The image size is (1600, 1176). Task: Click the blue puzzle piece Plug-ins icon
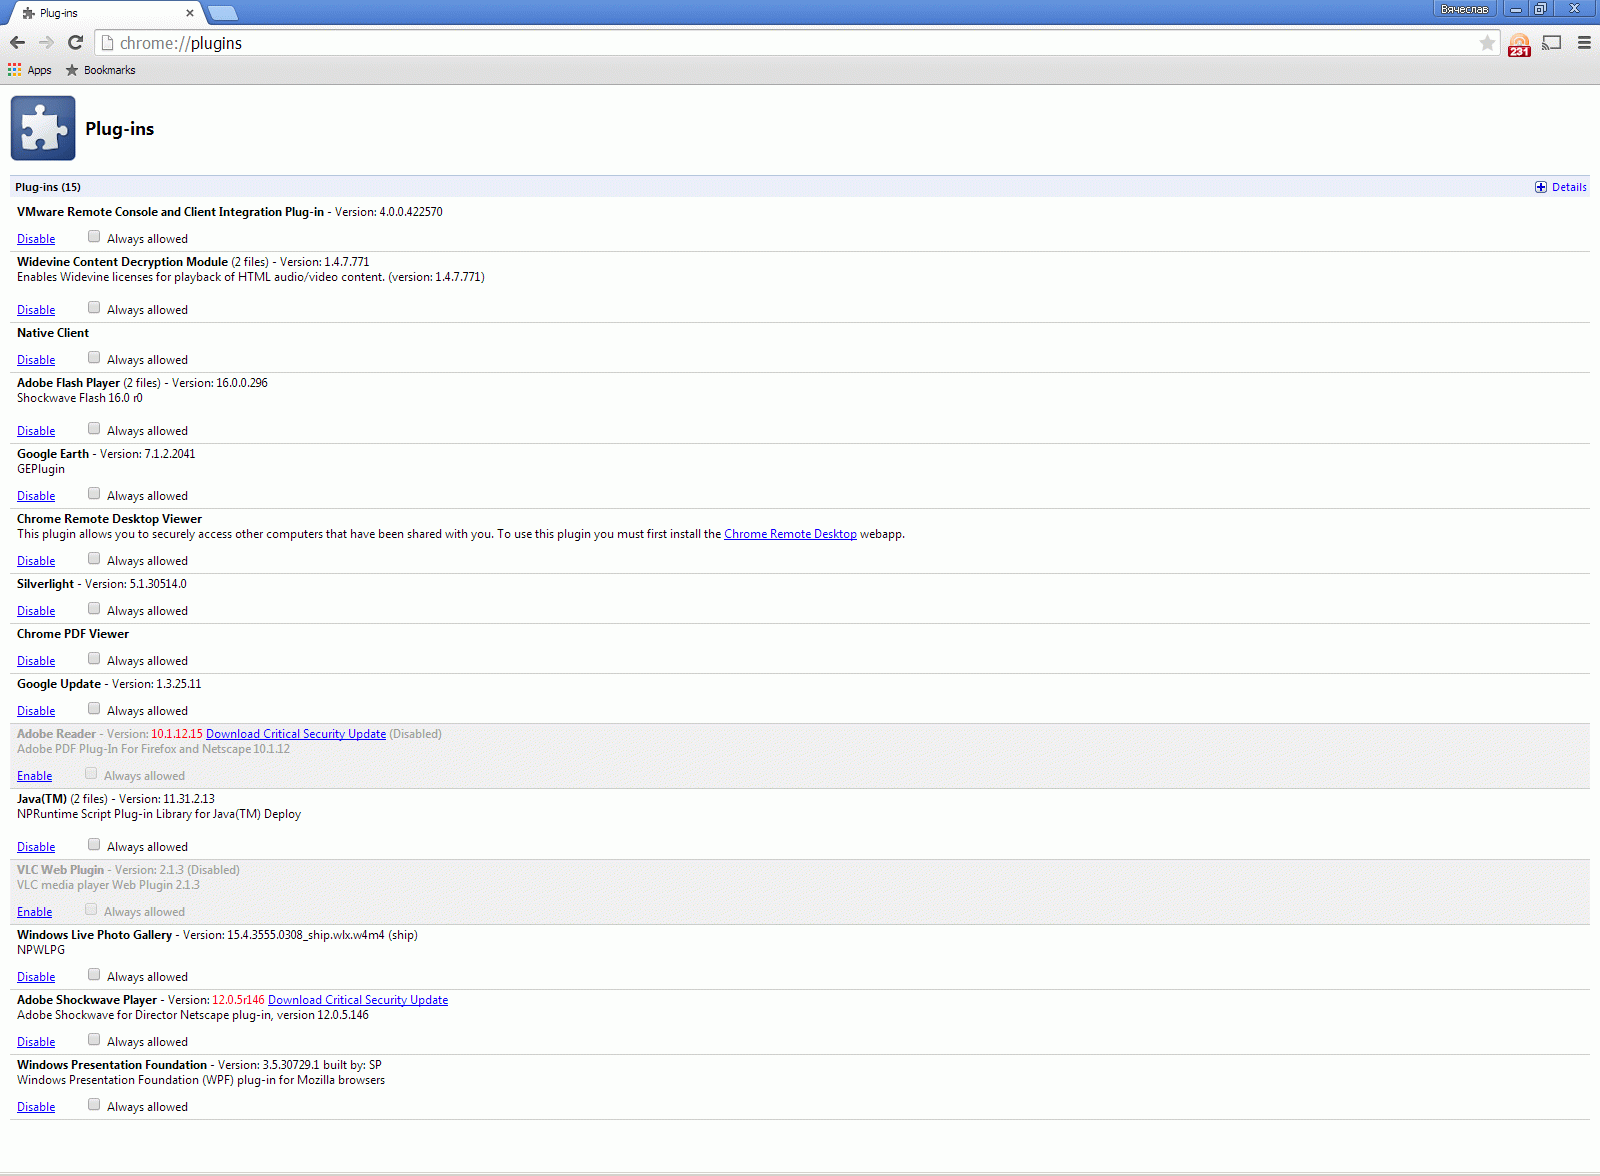click(x=43, y=128)
